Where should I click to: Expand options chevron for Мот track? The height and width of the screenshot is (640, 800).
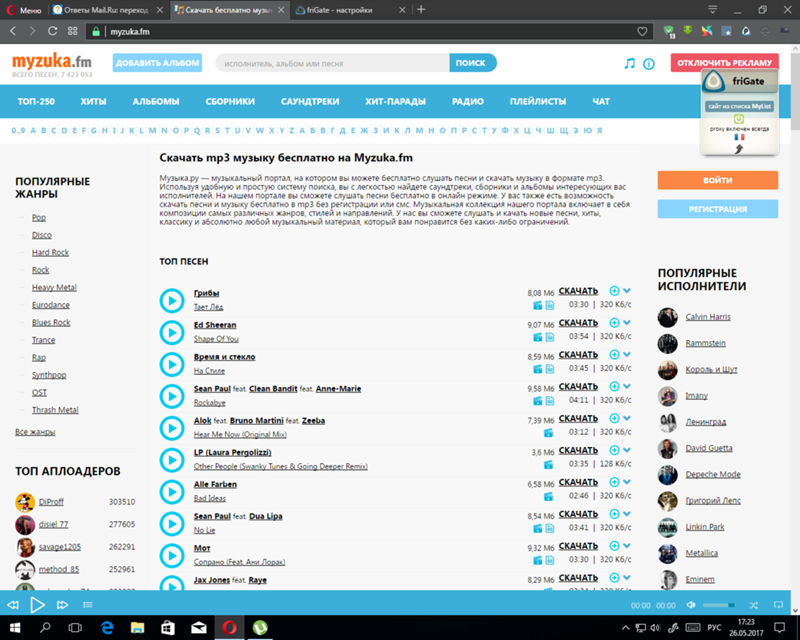(627, 546)
